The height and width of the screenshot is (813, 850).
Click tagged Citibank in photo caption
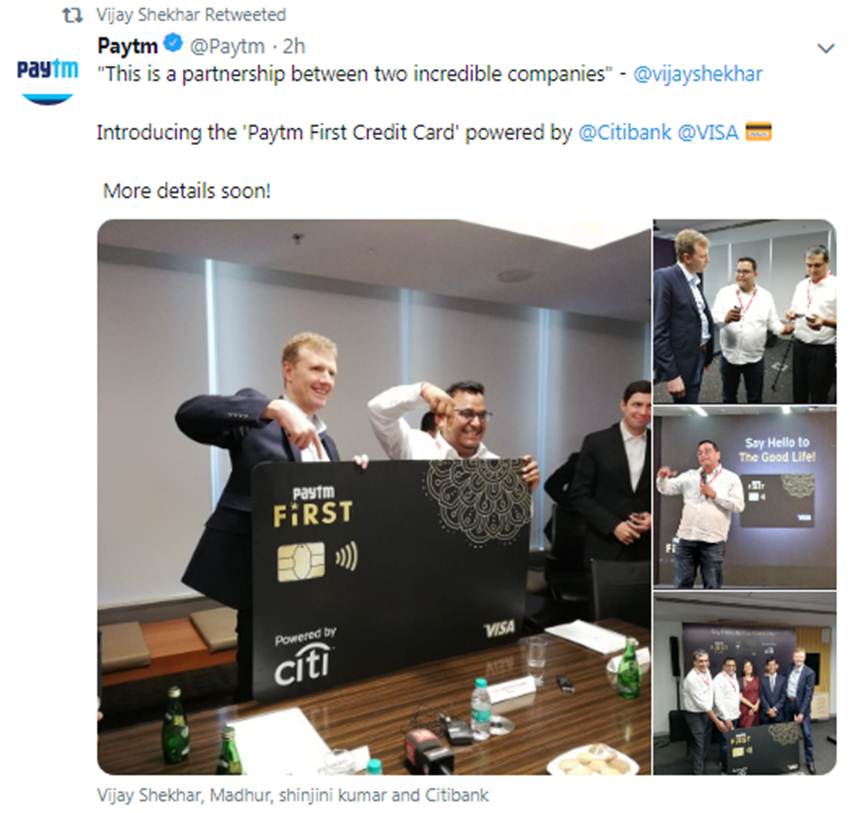coord(457,795)
